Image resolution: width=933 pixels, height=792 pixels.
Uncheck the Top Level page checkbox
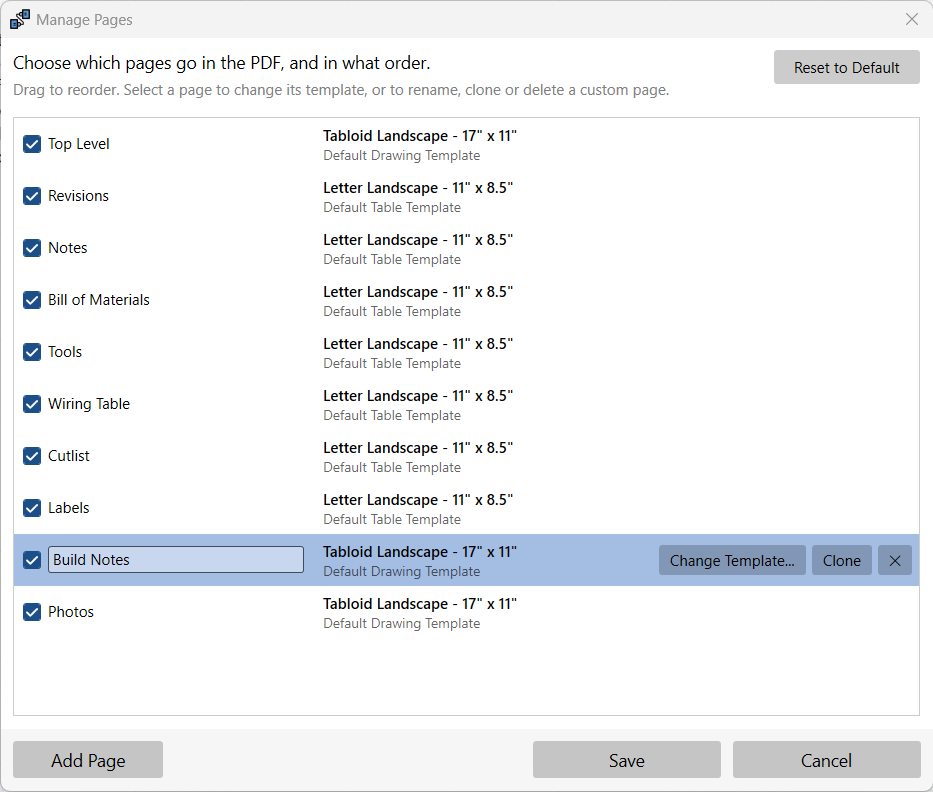click(32, 144)
